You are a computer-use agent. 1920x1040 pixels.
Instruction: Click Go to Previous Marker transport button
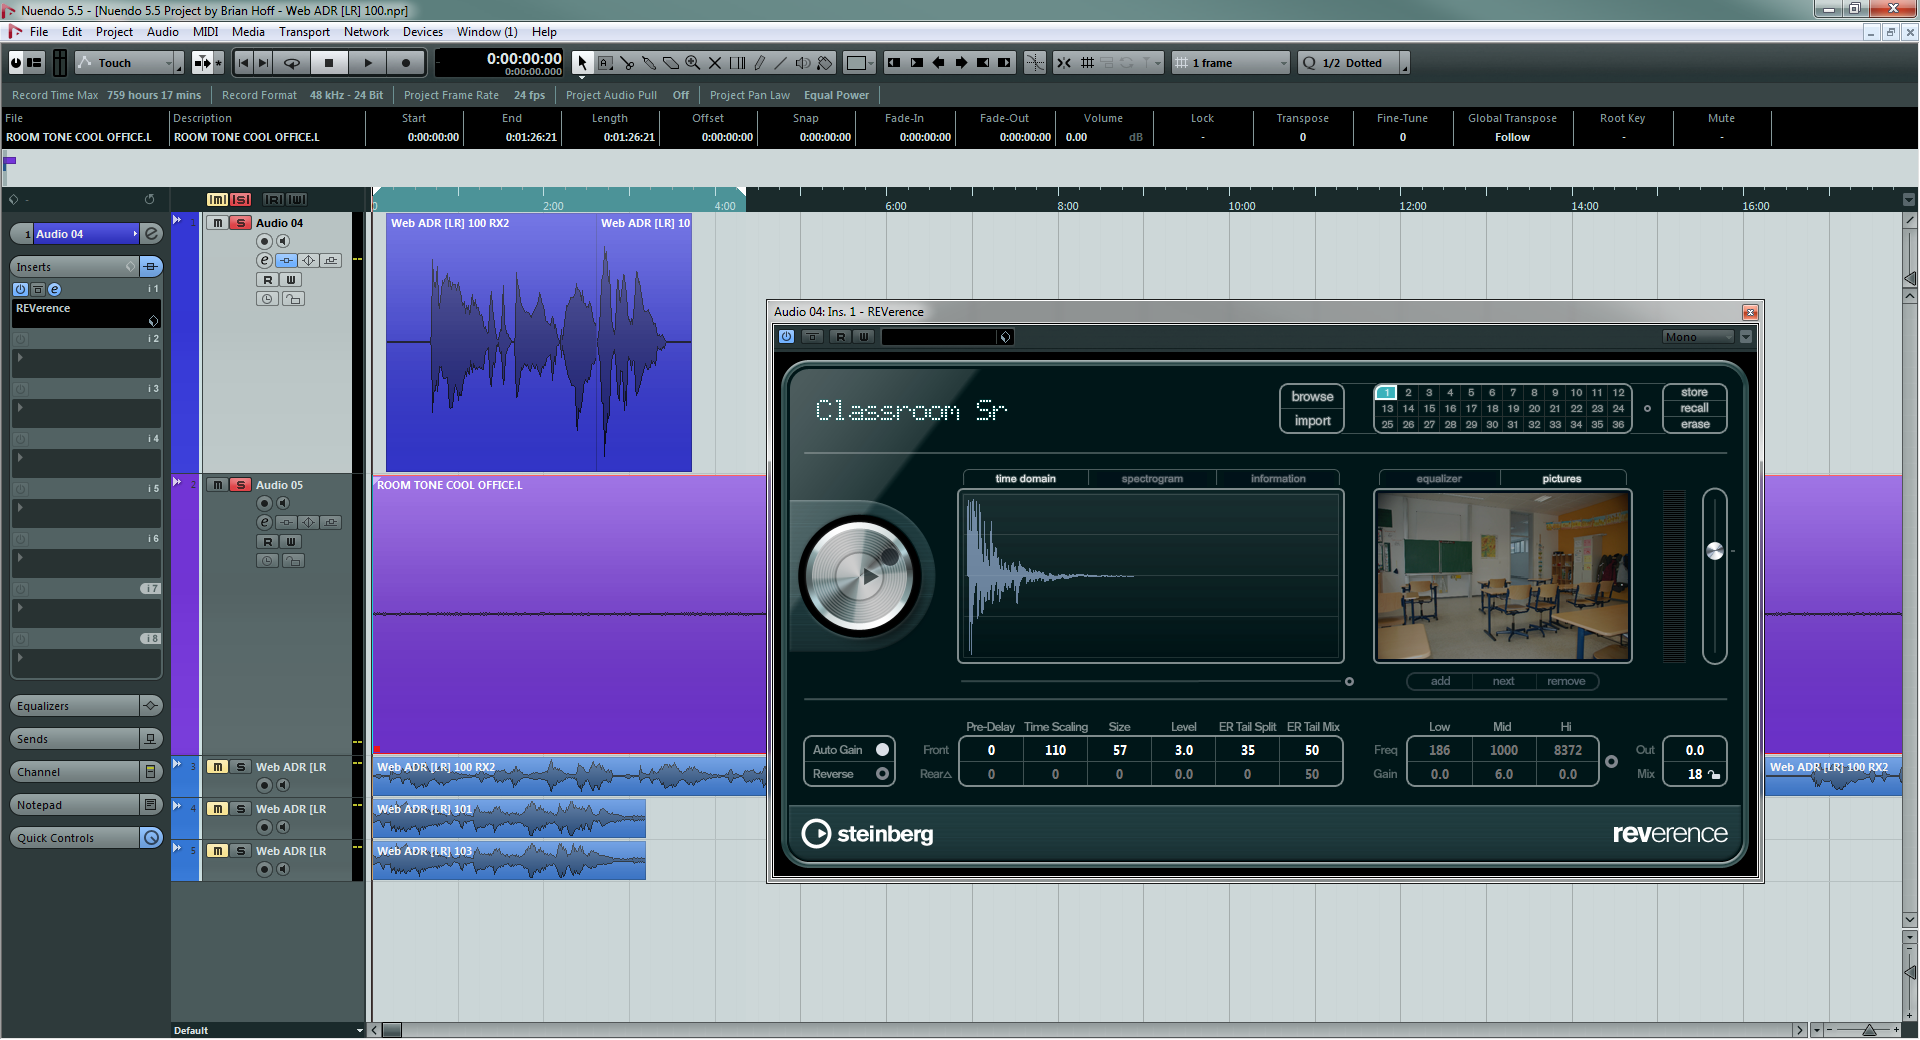tap(243, 63)
